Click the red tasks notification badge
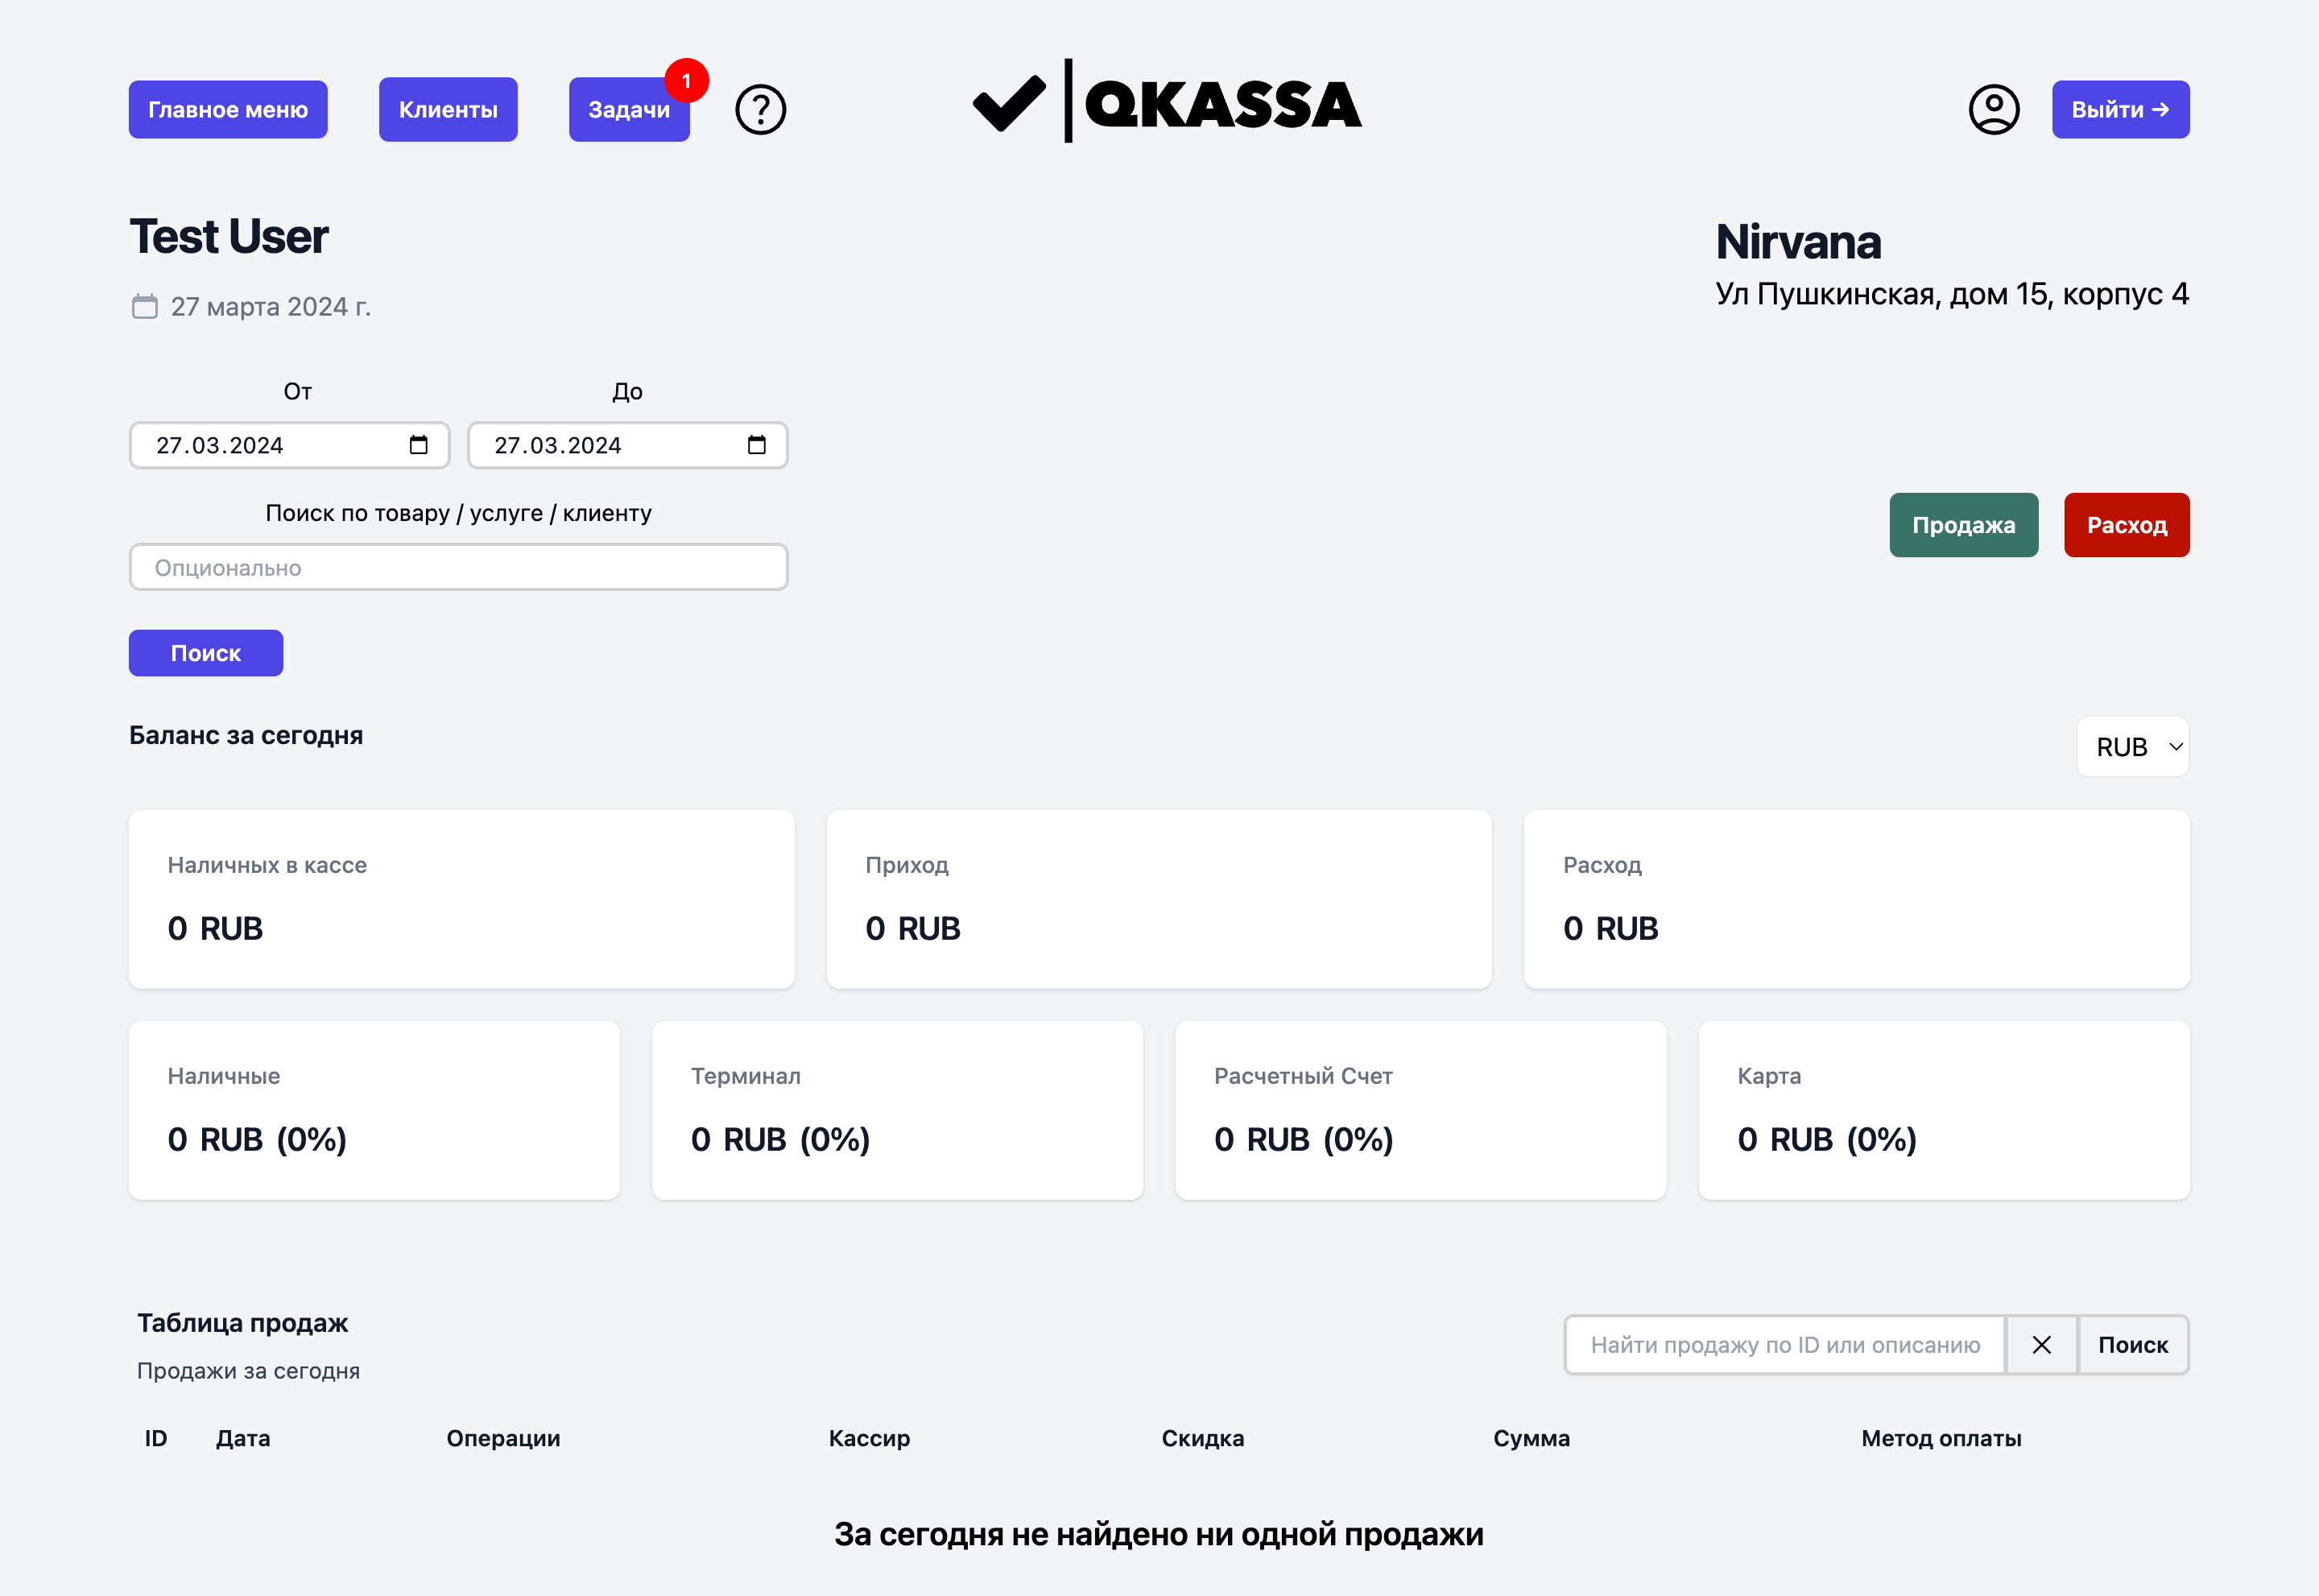This screenshot has width=2319, height=1596. tap(686, 80)
